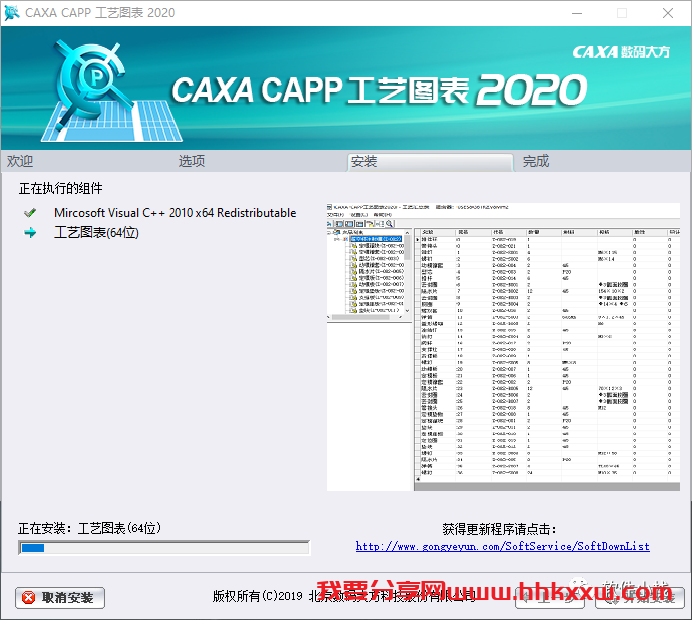Close the CAXA CAPP installer window
The width and height of the screenshot is (692, 620).
668,13
